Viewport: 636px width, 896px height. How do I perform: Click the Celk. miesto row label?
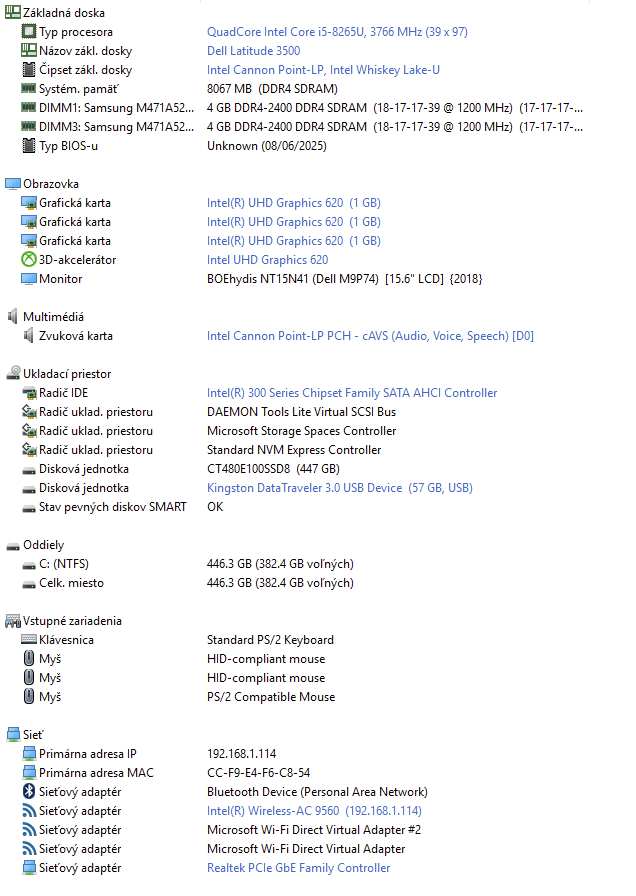pos(71,583)
